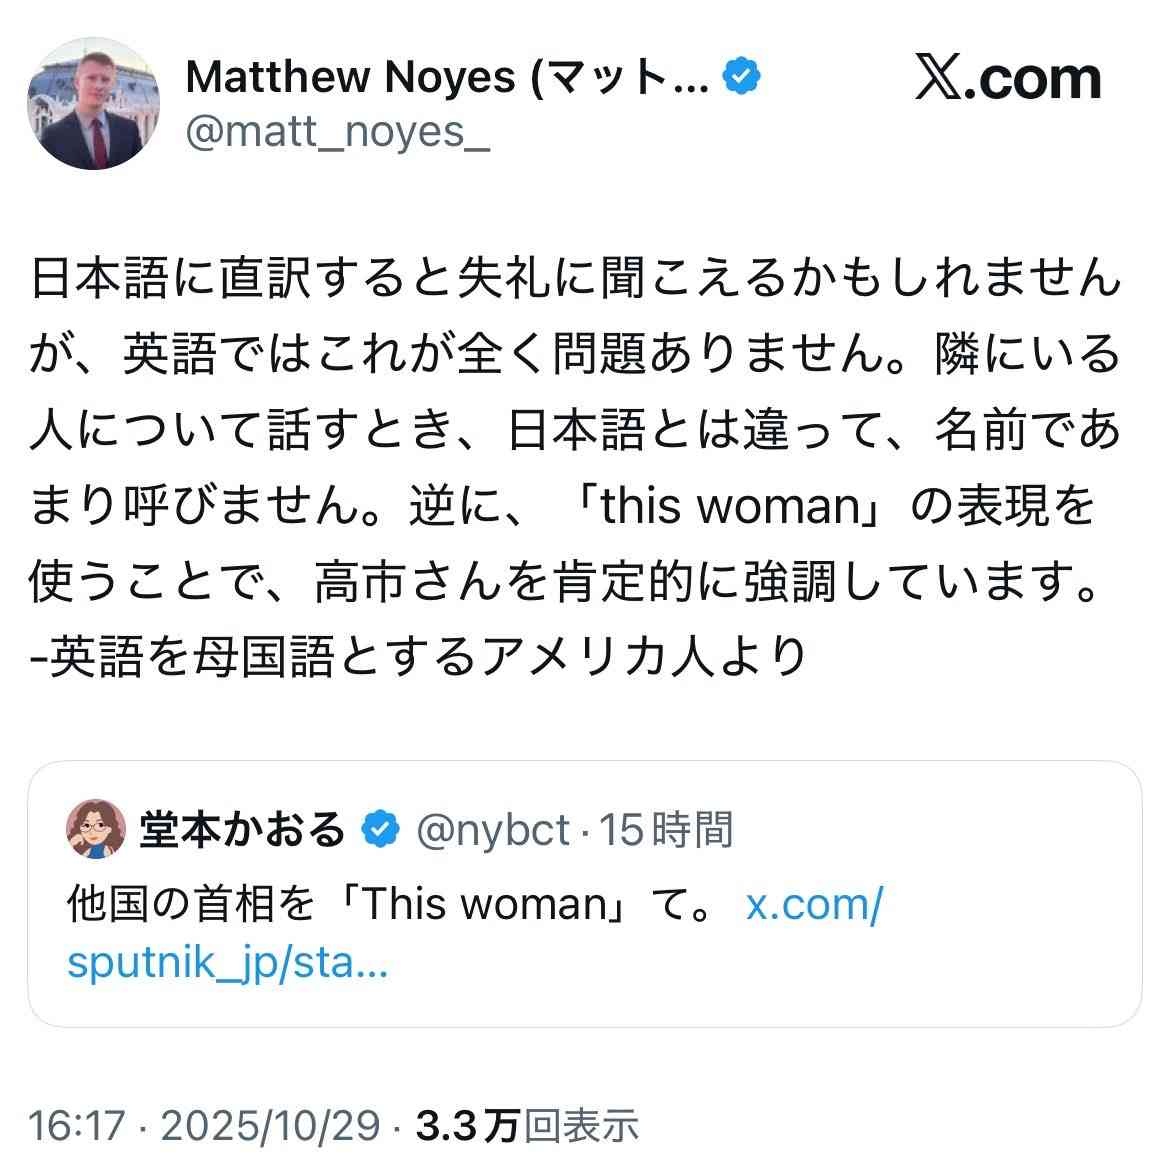Click the blue verified badge beside Matthew Noyes
This screenshot has height=1169, width=1170.
[741, 77]
